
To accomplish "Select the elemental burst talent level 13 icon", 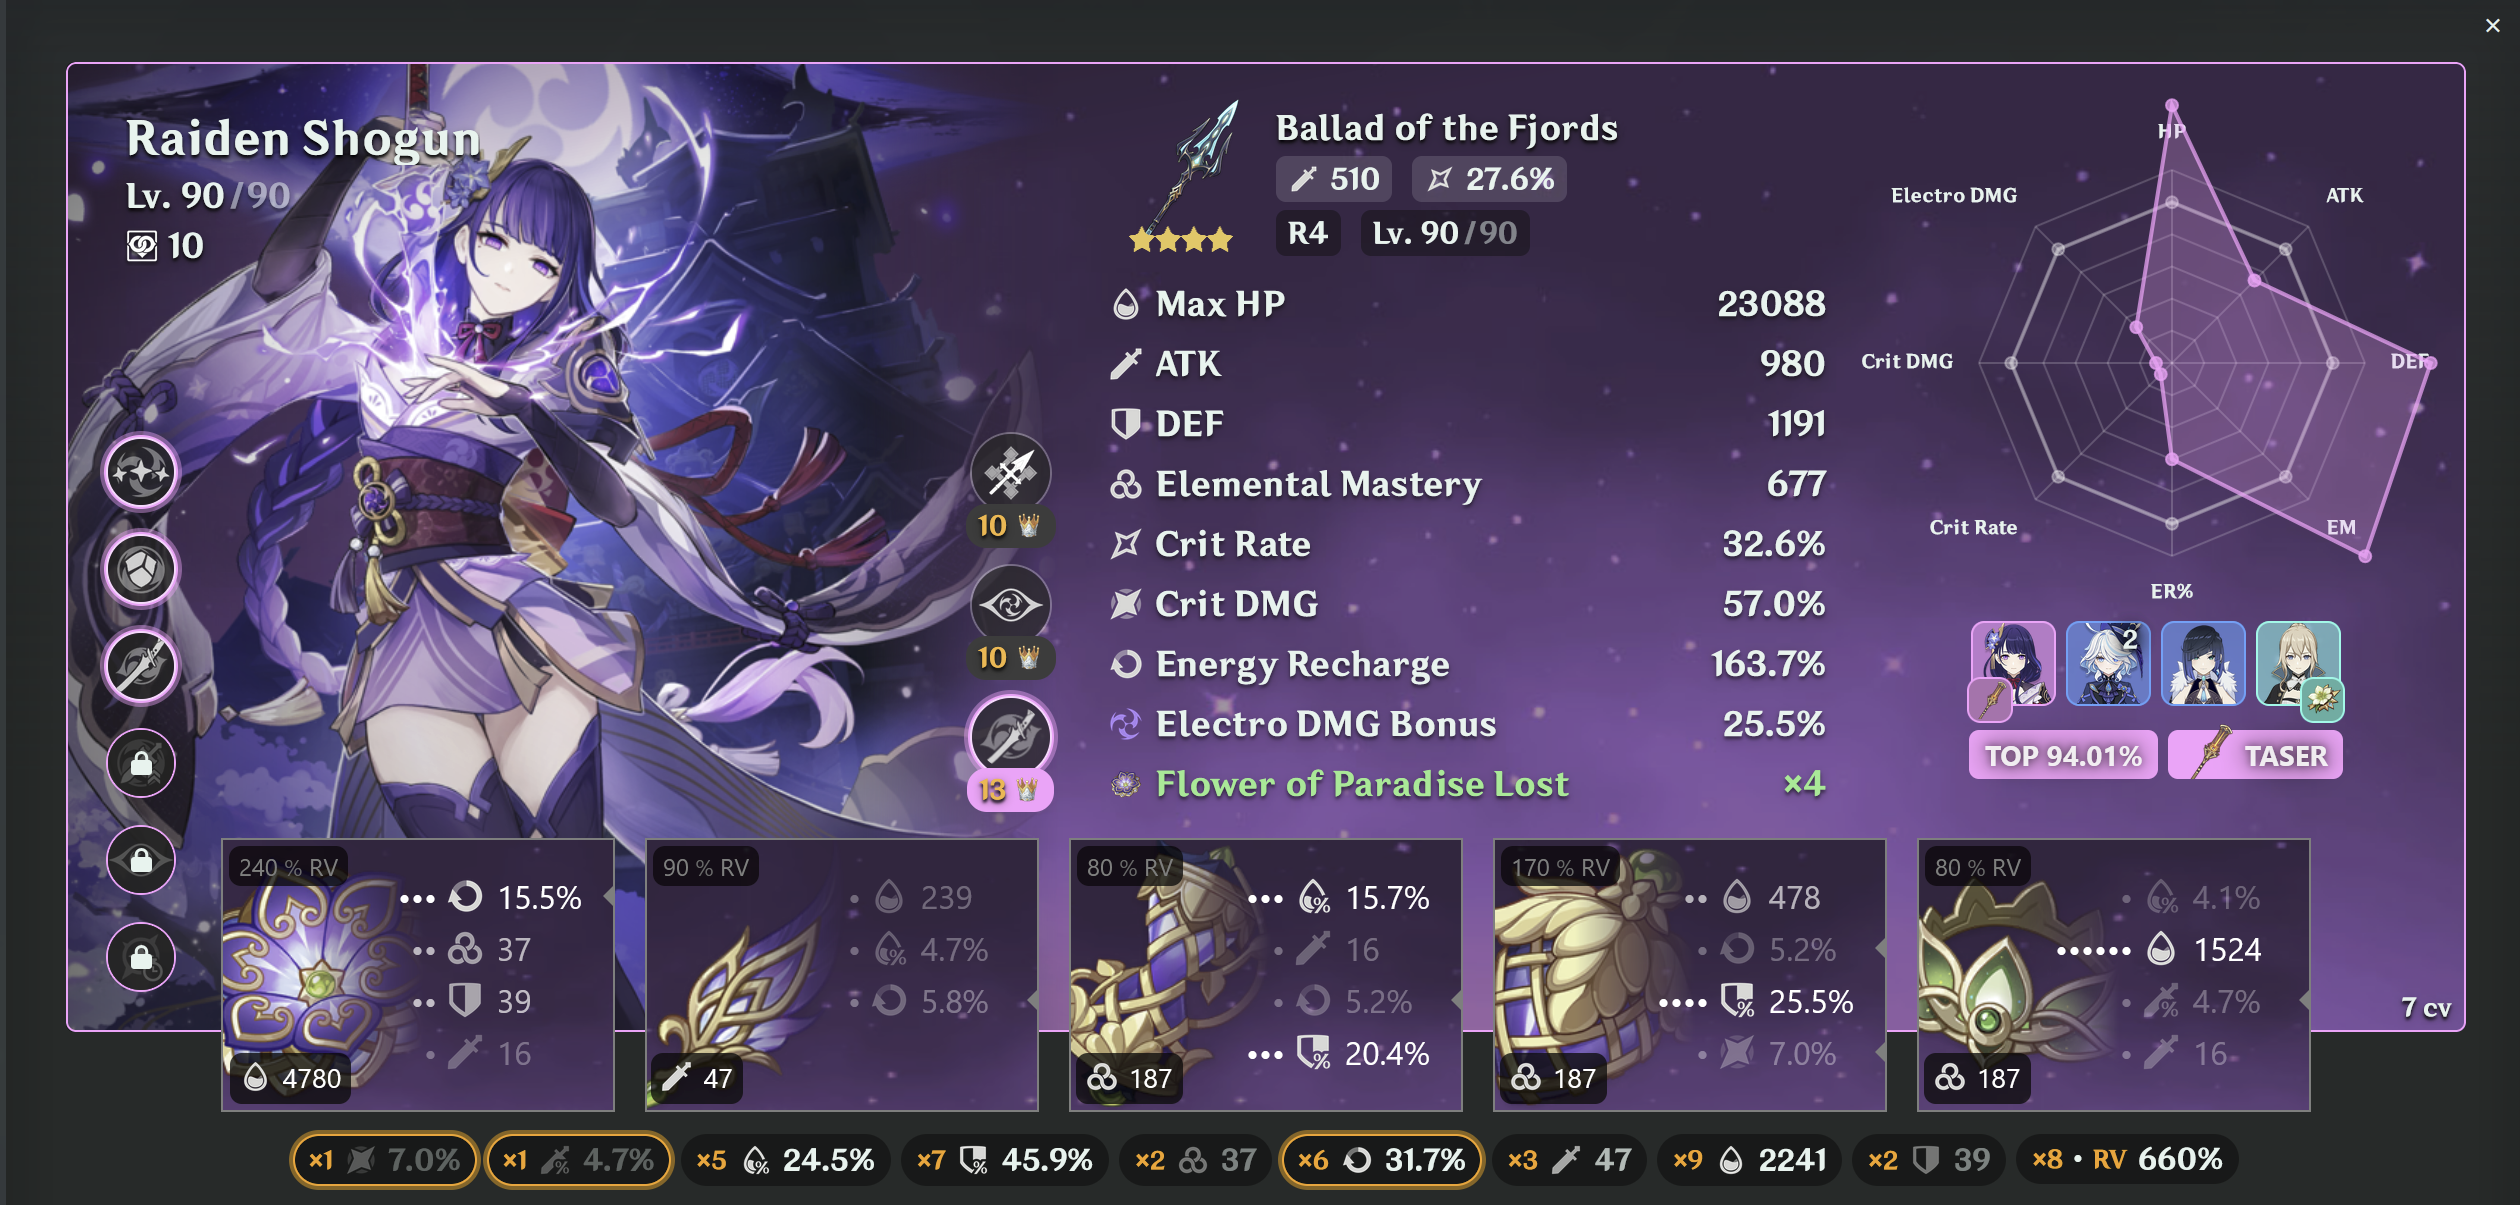I will 1010,737.
